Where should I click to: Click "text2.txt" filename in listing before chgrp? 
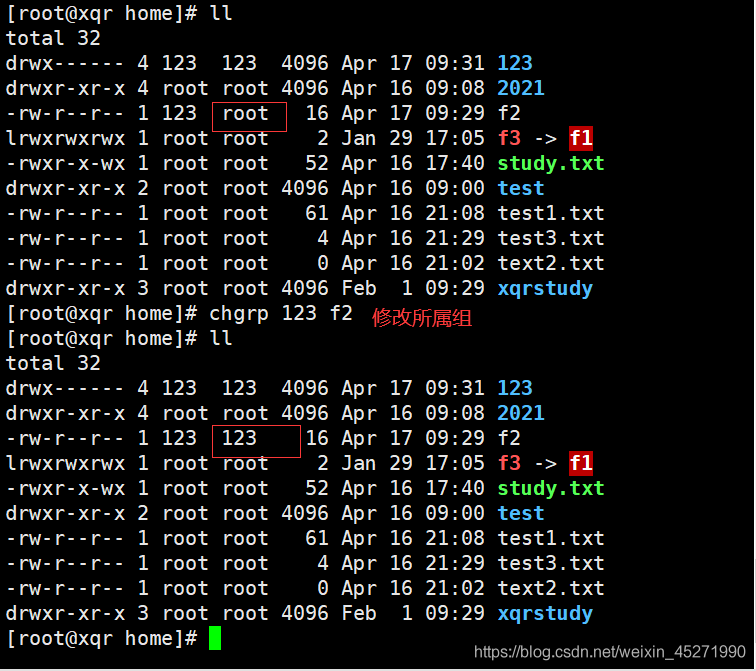[x=551, y=264]
